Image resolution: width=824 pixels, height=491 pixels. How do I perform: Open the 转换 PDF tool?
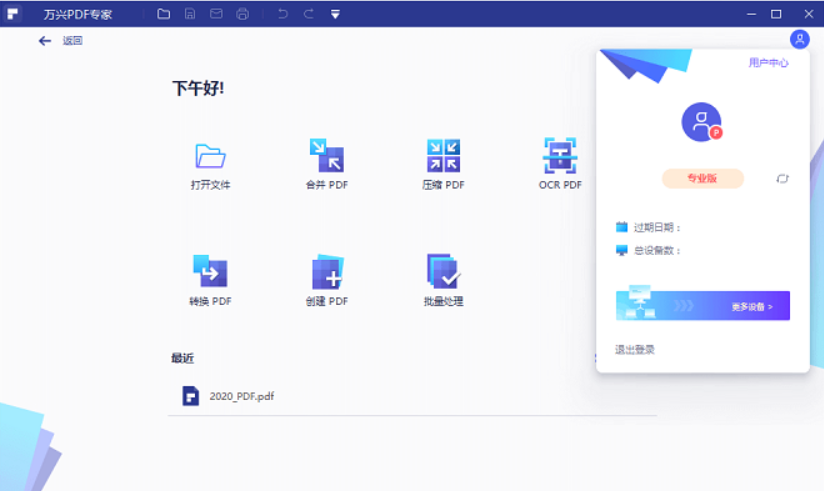(x=210, y=271)
